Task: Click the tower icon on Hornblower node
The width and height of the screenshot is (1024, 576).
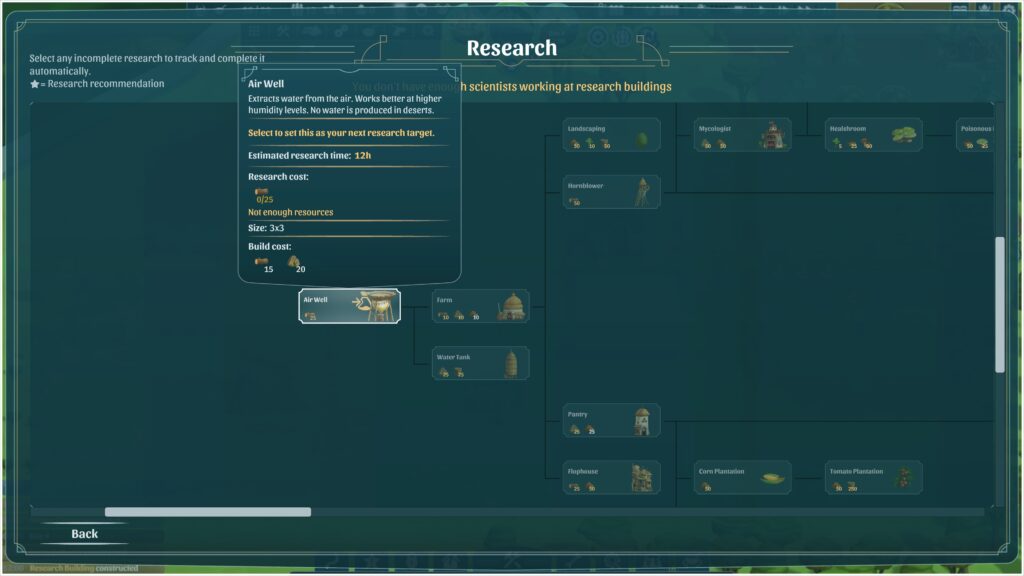Action: 643,192
